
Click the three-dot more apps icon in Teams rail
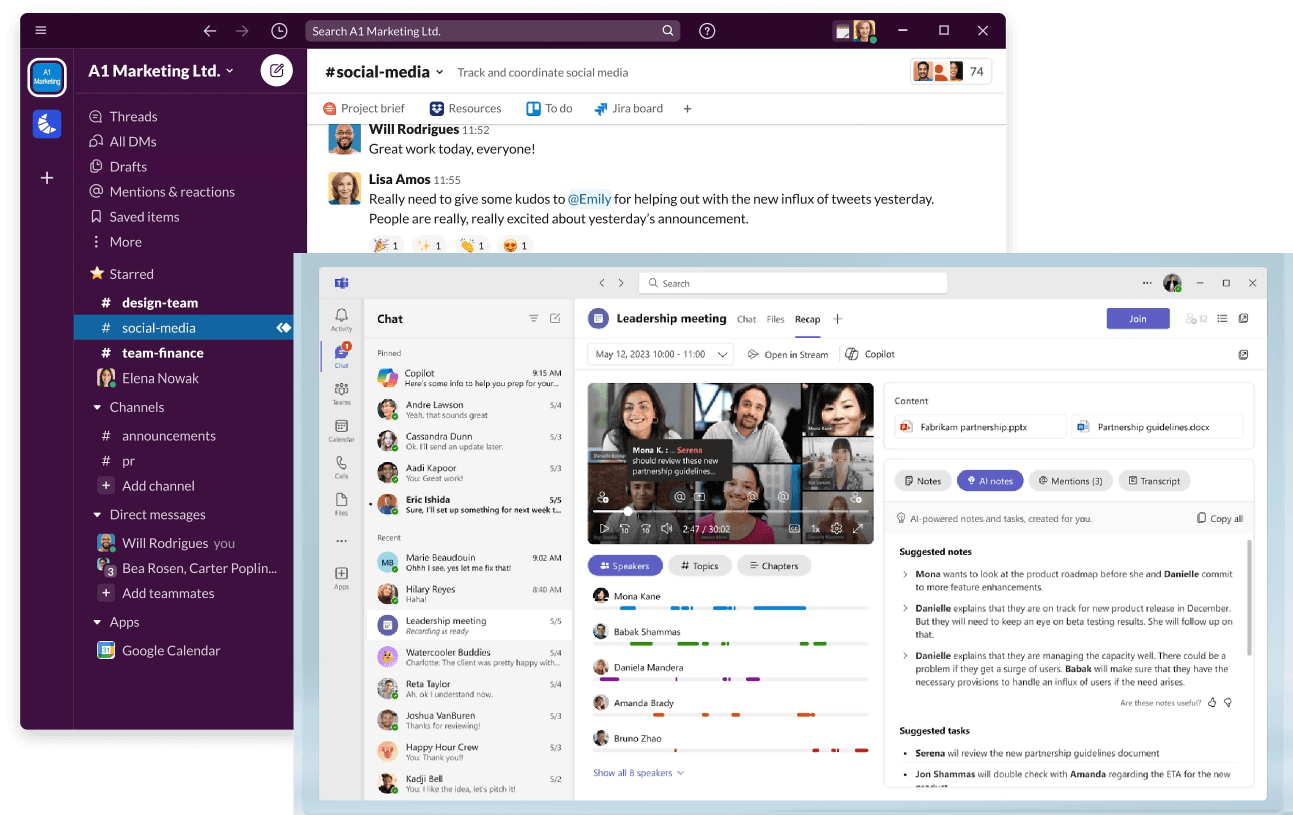click(x=342, y=541)
